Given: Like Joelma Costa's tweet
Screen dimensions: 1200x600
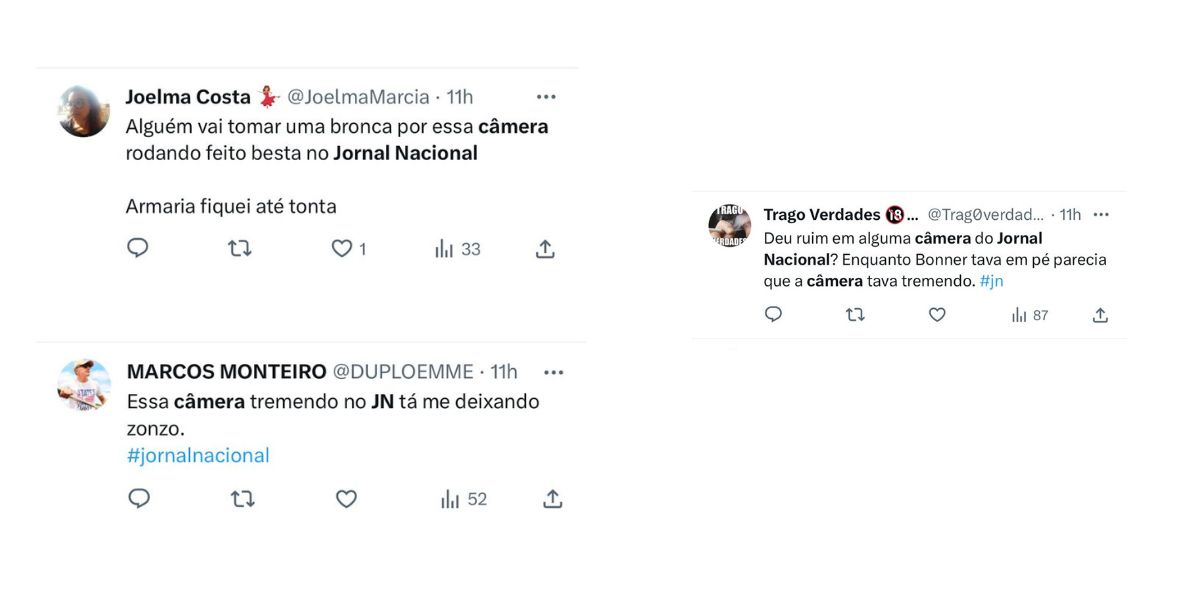Looking at the screenshot, I should pyautogui.click(x=342, y=249).
